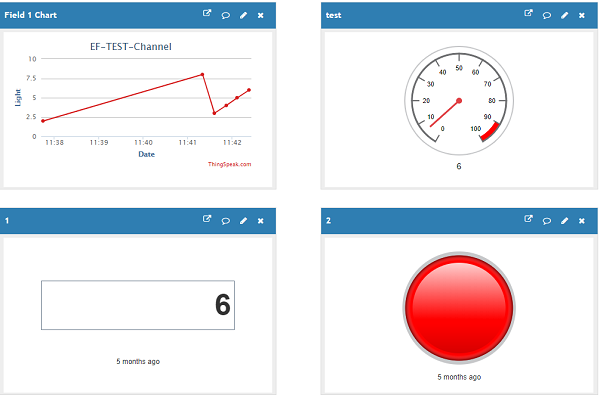Open comments on numeric display widget 1
600x398 pixels.
tap(226, 221)
